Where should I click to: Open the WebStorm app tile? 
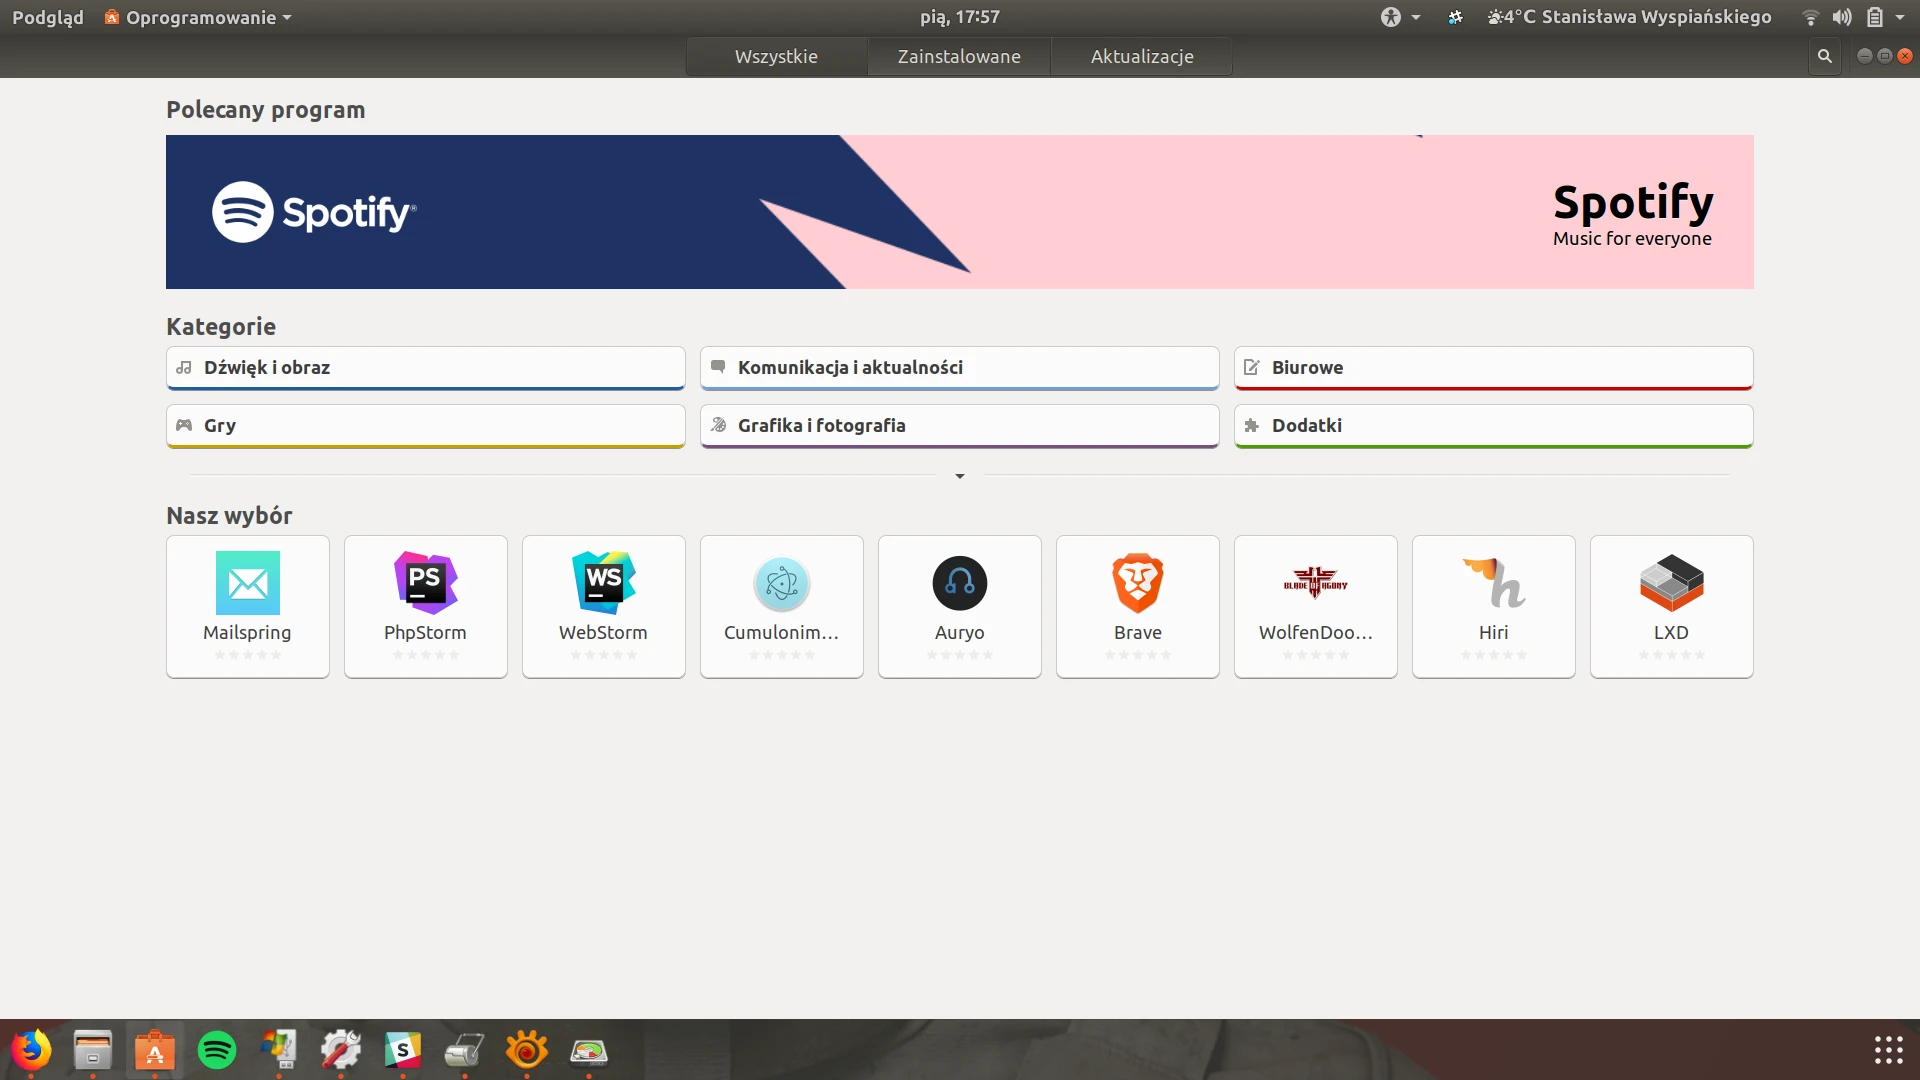(604, 607)
